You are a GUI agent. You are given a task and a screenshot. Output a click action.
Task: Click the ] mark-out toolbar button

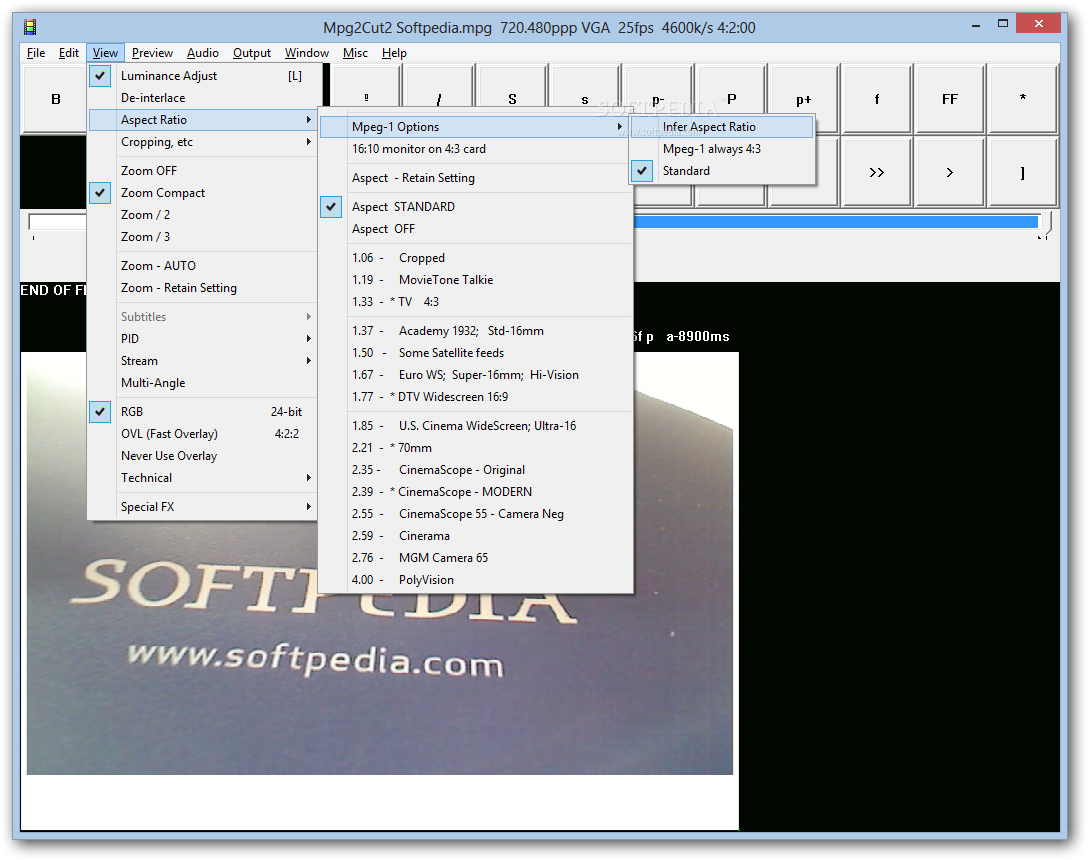click(x=1023, y=172)
